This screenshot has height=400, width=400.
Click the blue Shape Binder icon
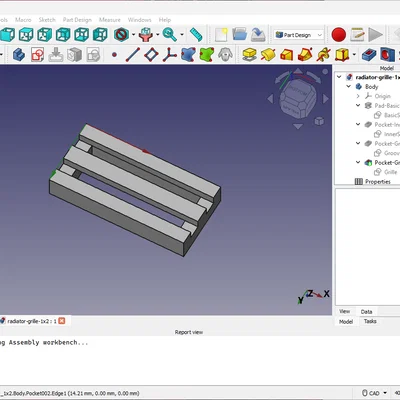pyautogui.click(x=188, y=54)
